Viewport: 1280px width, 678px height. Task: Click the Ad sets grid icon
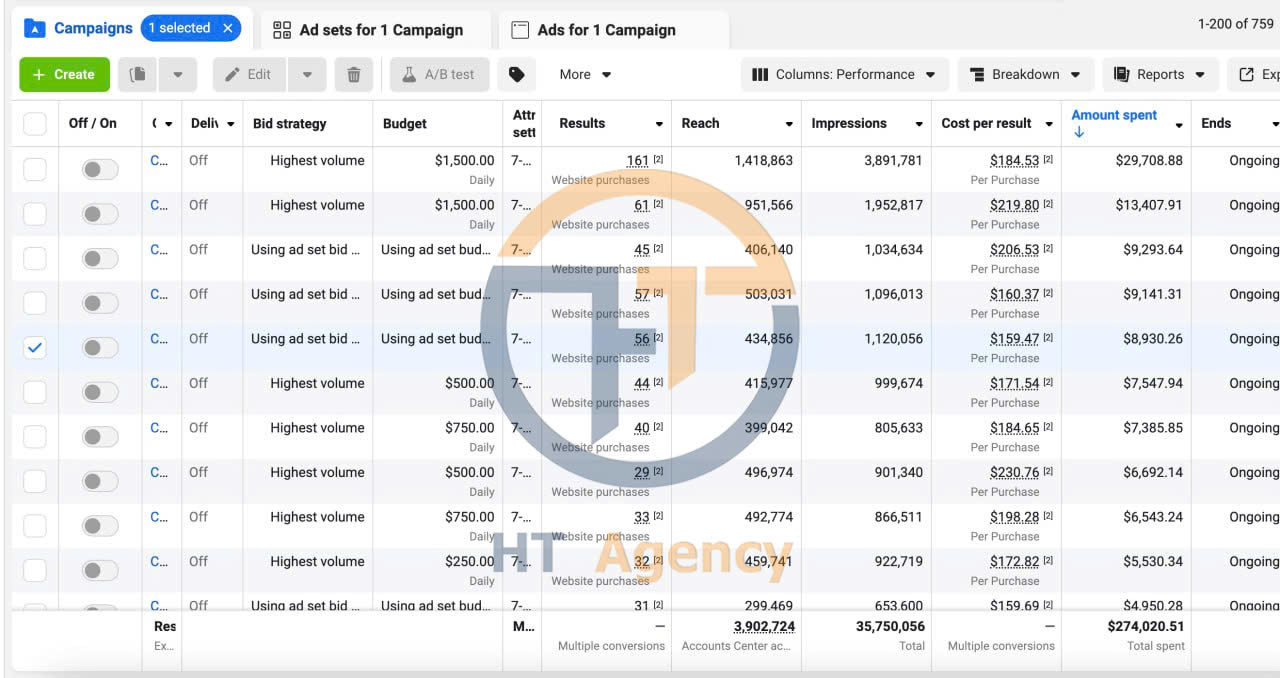pyautogui.click(x=282, y=30)
